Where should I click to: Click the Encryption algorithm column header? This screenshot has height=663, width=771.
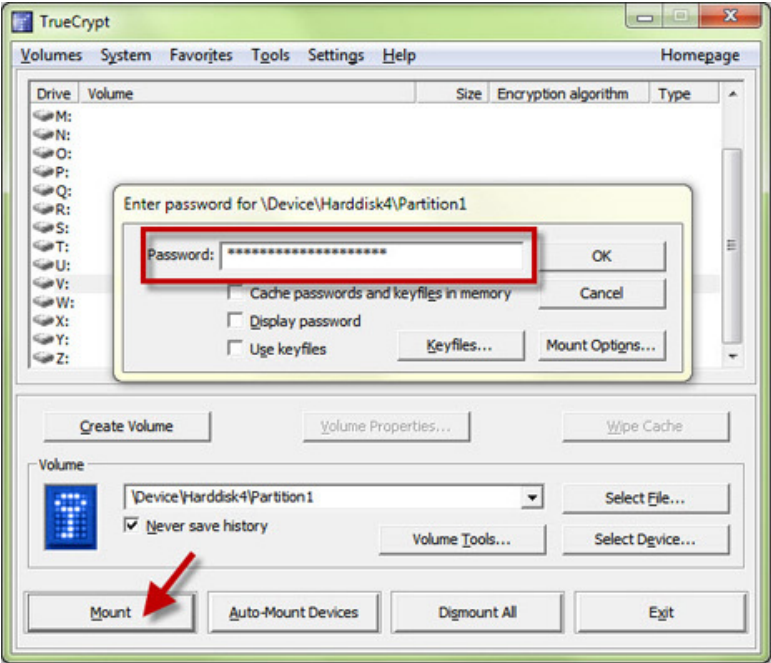click(x=569, y=93)
